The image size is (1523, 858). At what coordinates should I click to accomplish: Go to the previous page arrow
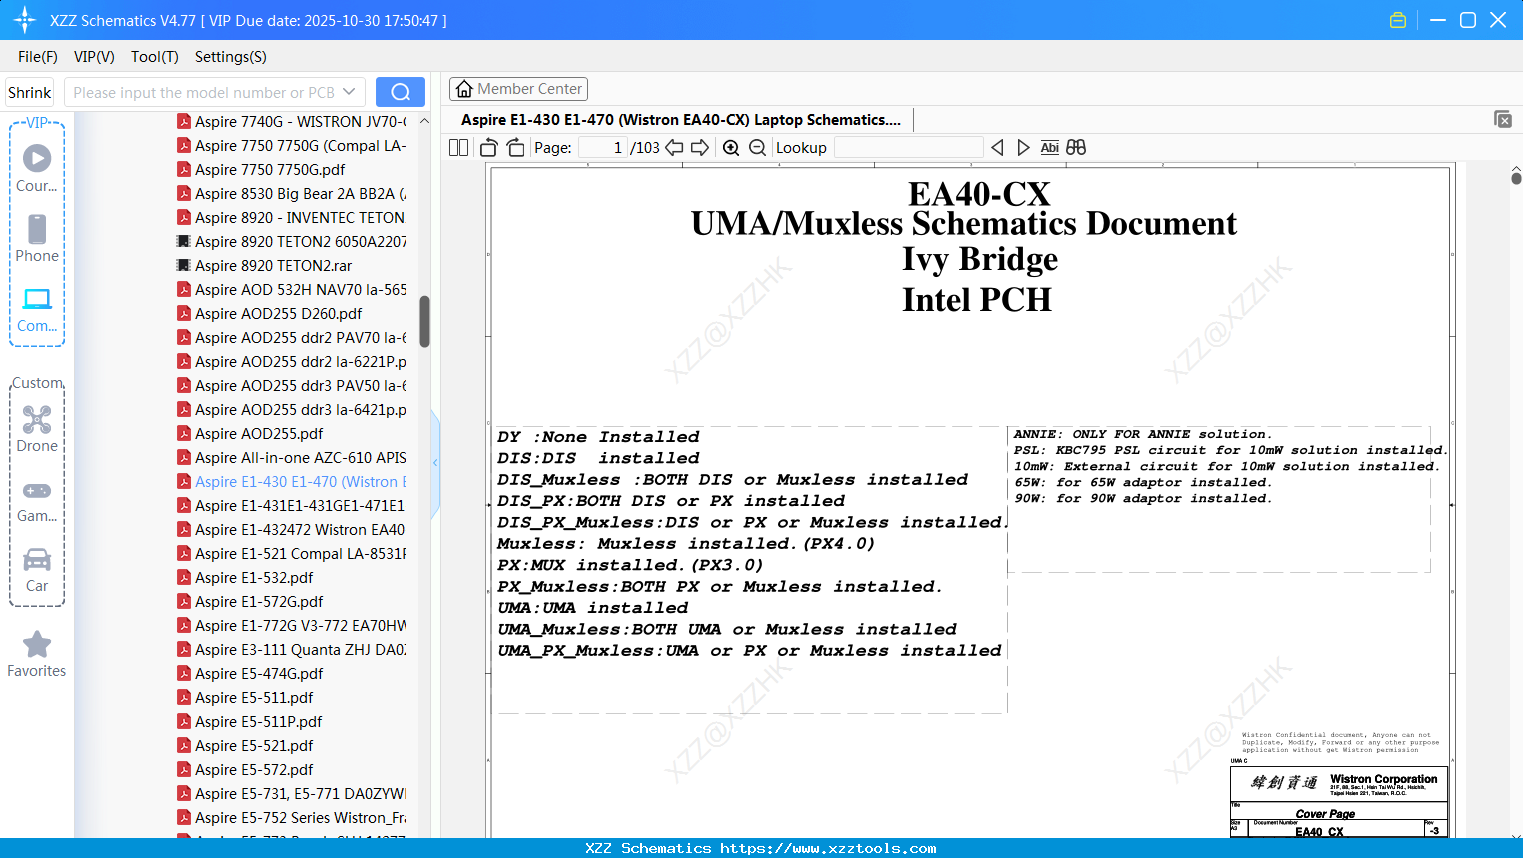click(x=674, y=148)
